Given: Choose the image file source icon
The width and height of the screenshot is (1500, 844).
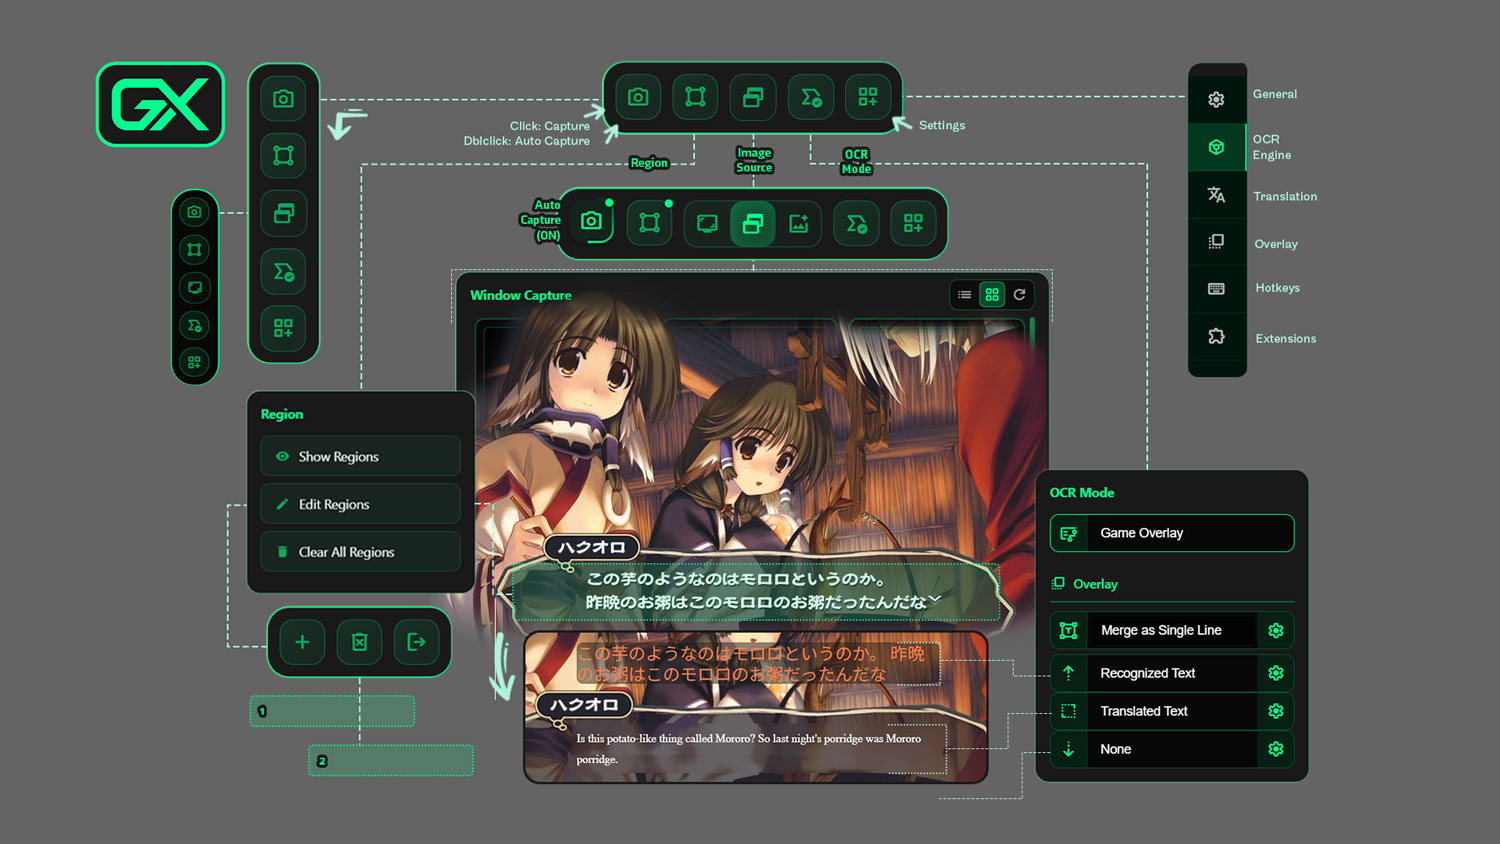Looking at the screenshot, I should [798, 223].
